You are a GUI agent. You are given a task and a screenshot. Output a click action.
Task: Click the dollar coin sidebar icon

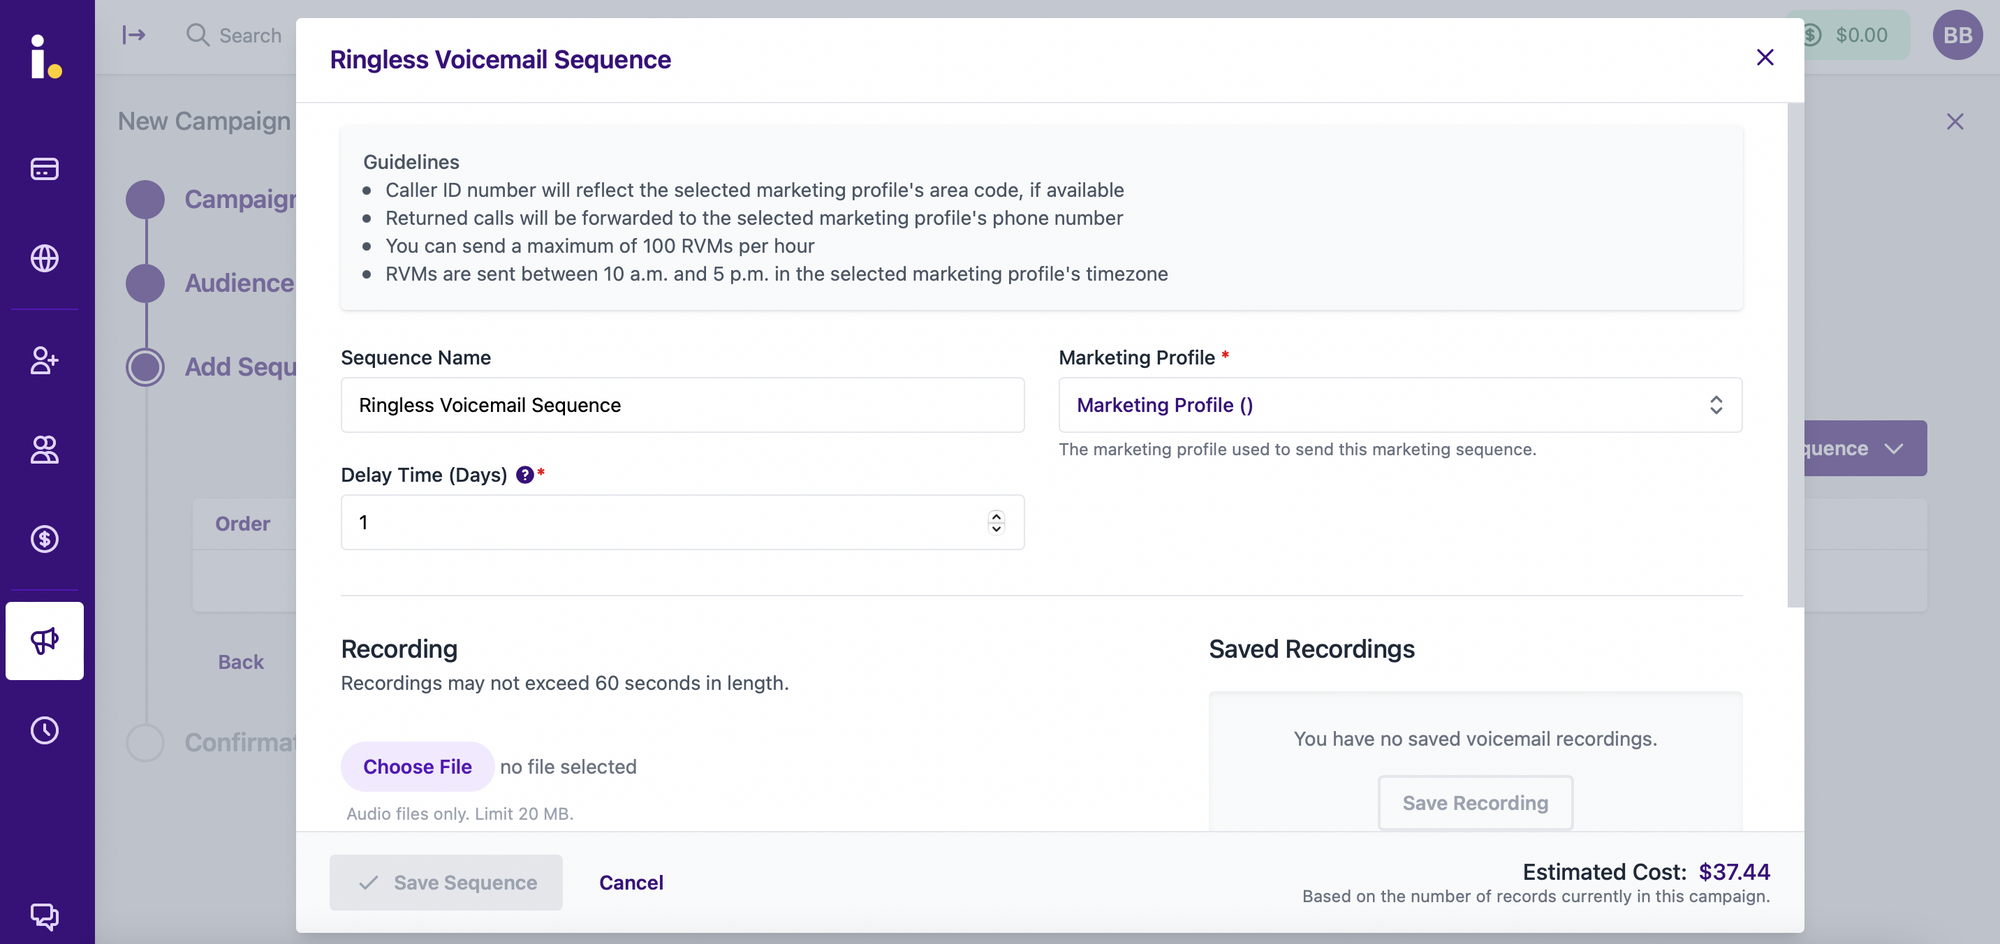point(45,539)
